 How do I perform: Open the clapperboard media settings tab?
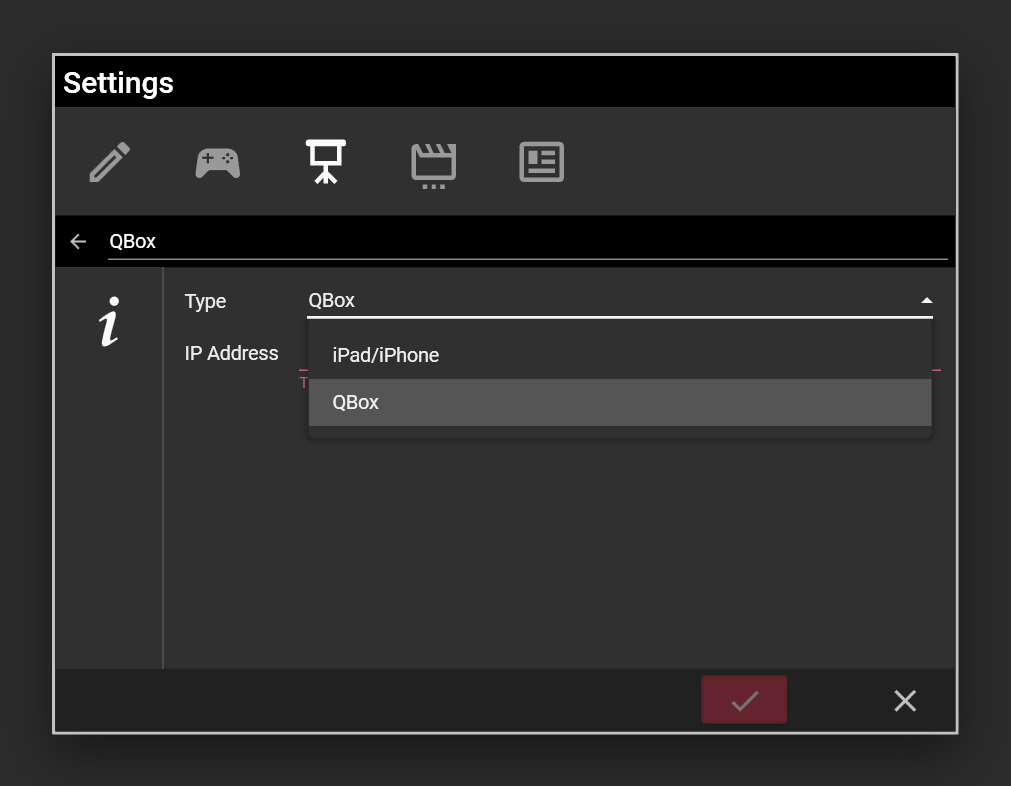[433, 164]
